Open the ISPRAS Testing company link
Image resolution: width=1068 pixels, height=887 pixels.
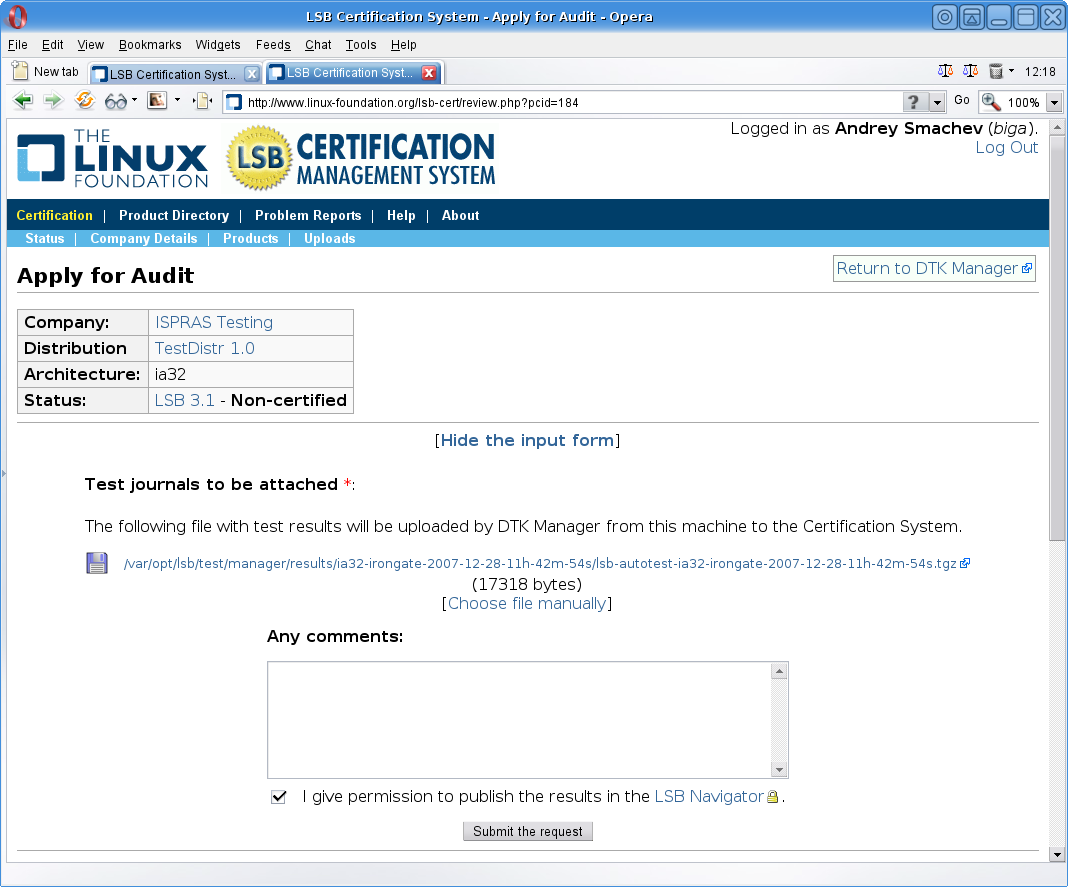214,322
